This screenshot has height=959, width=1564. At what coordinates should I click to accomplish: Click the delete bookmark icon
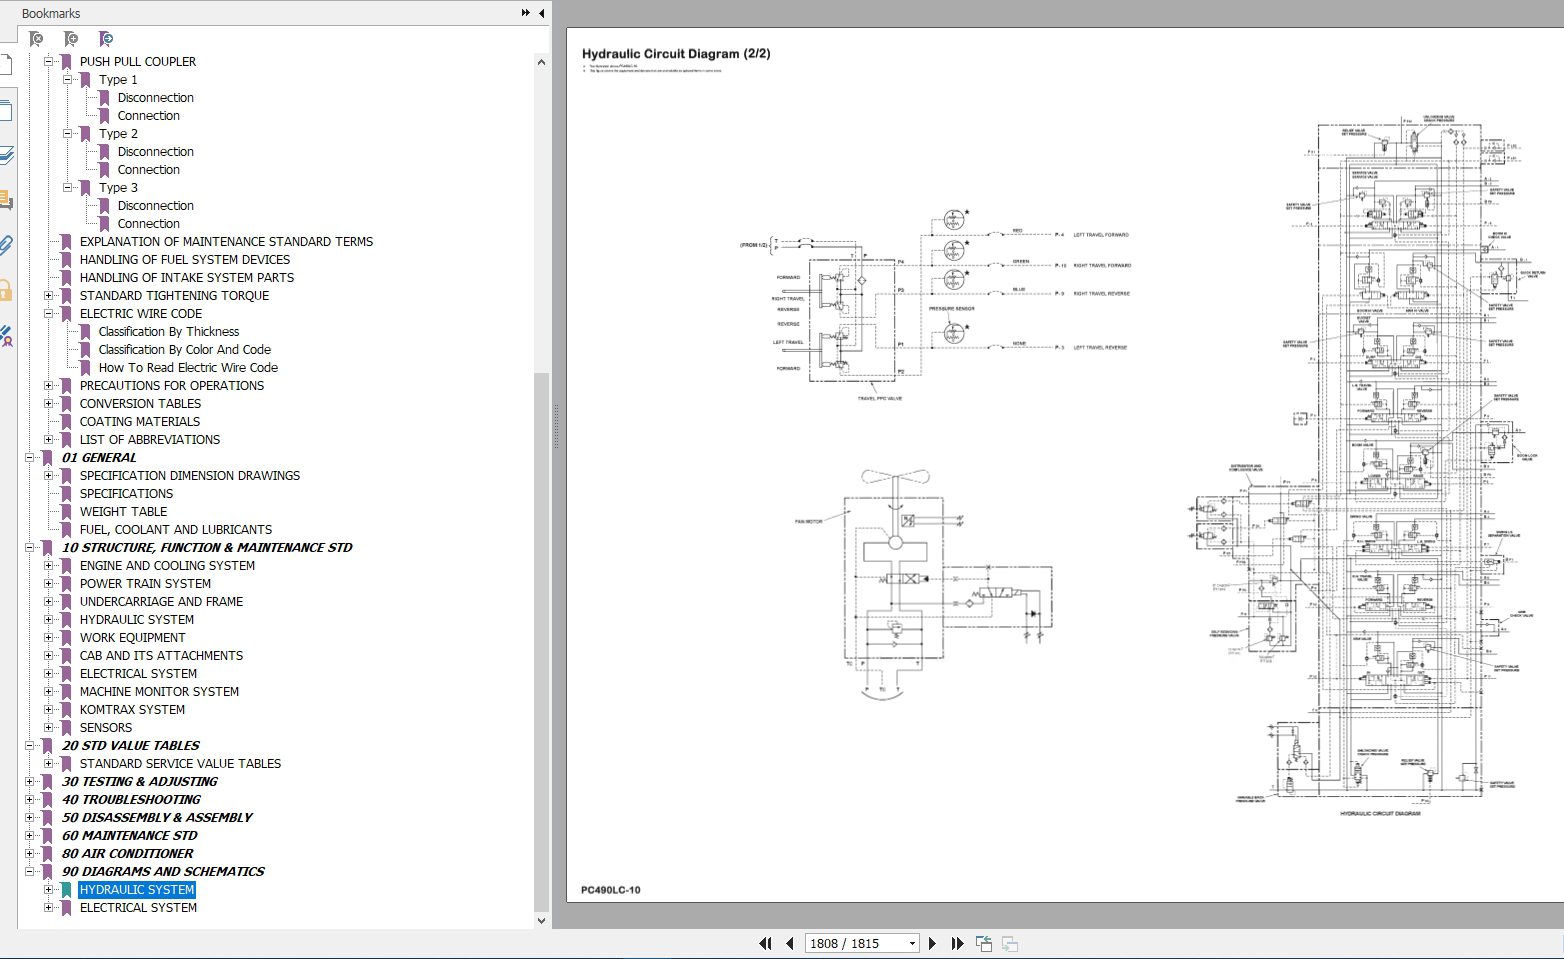click(36, 39)
